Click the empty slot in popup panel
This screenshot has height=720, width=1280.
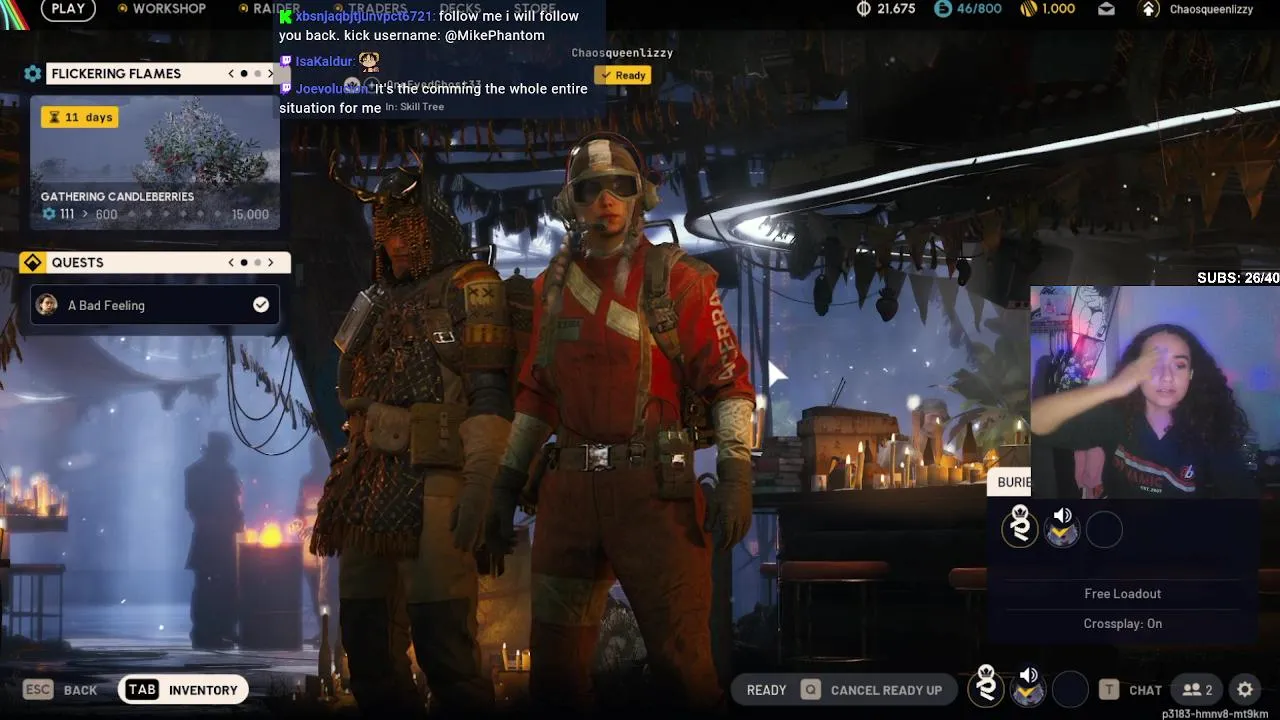tap(1104, 530)
